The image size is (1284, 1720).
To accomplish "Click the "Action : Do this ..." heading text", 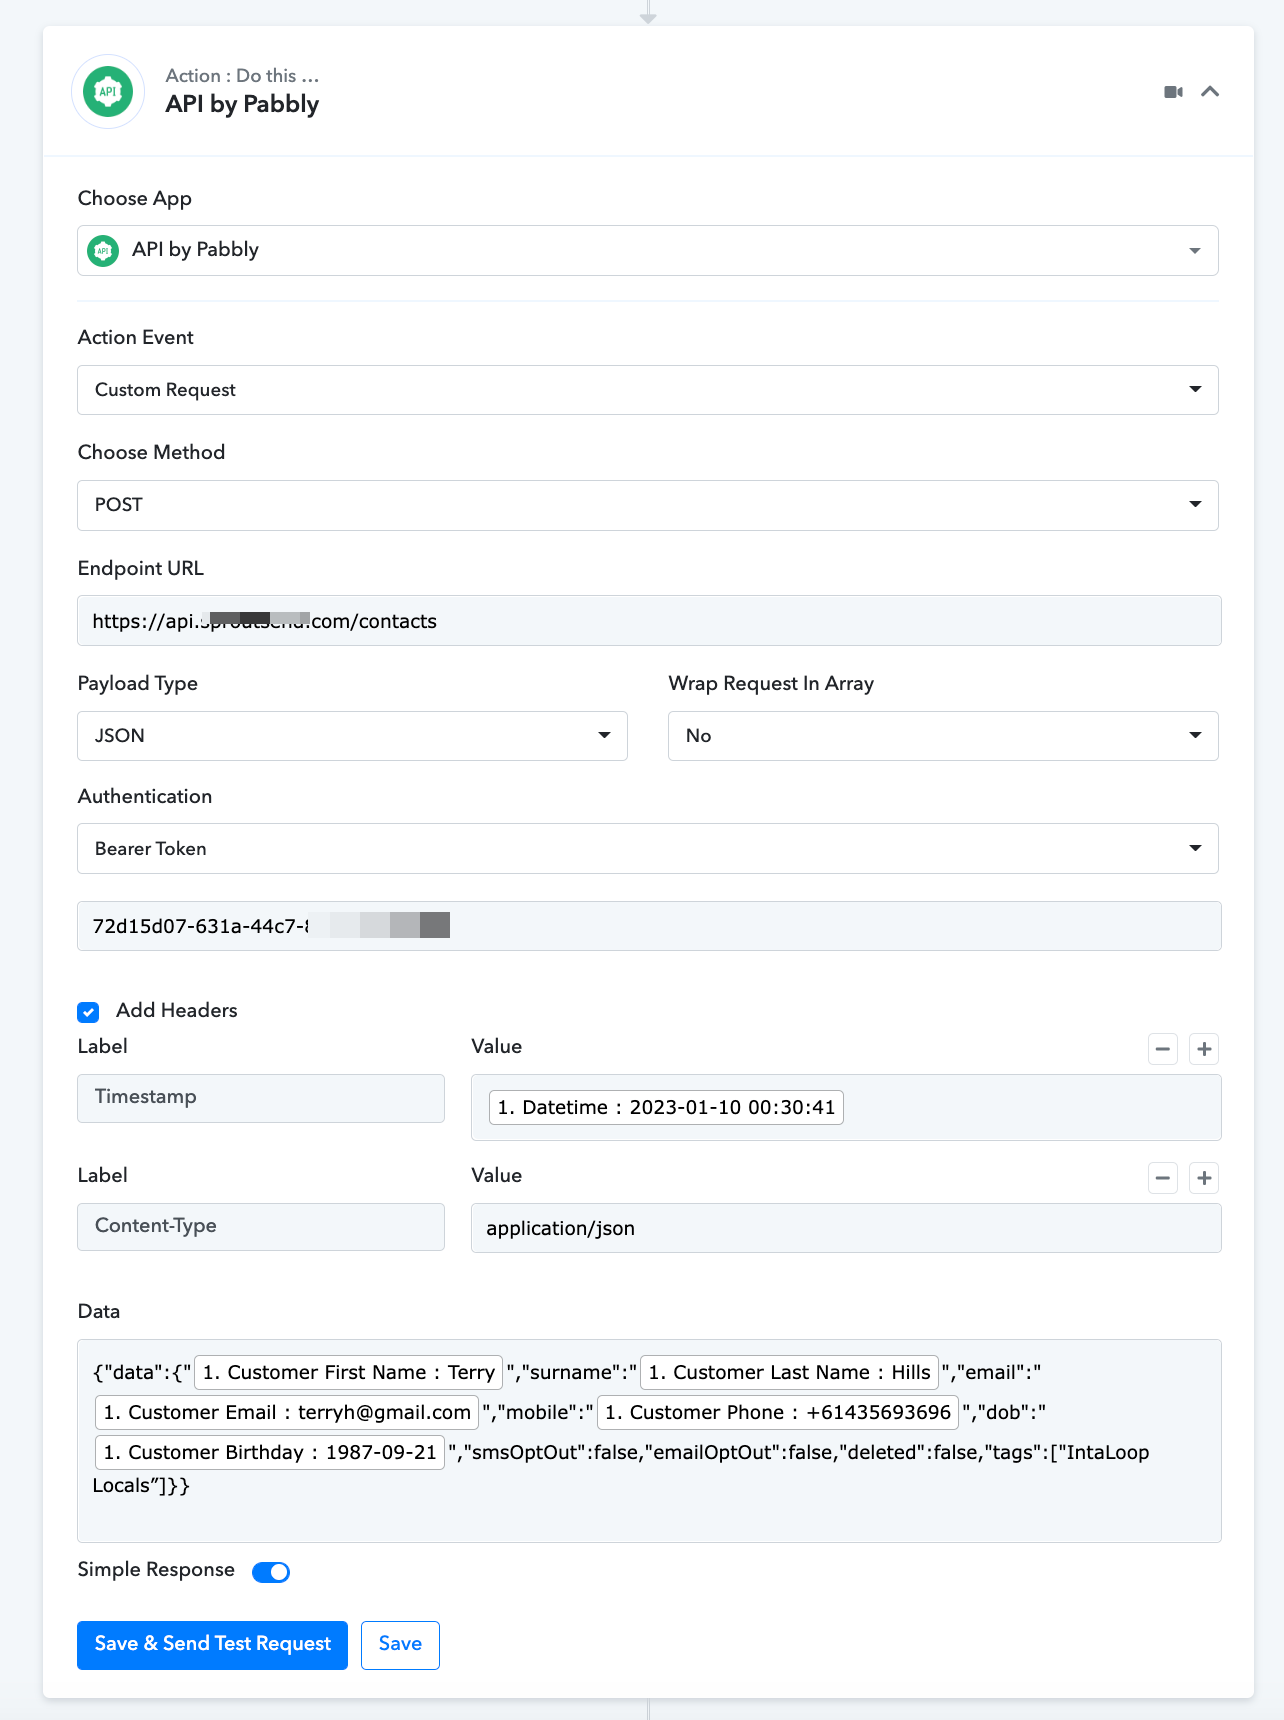I will [x=242, y=76].
